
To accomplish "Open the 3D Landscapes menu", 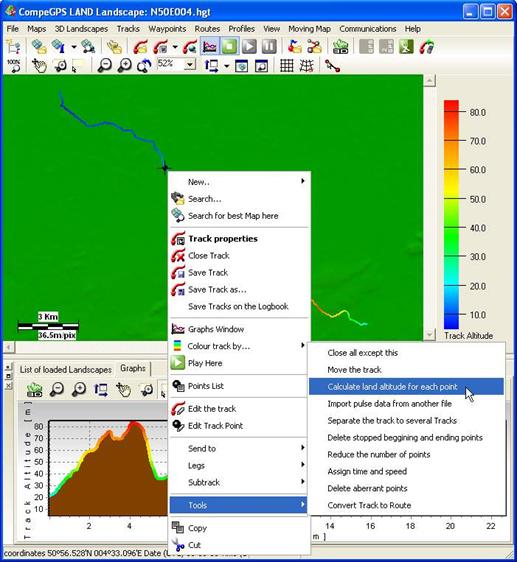I will 81,29.
